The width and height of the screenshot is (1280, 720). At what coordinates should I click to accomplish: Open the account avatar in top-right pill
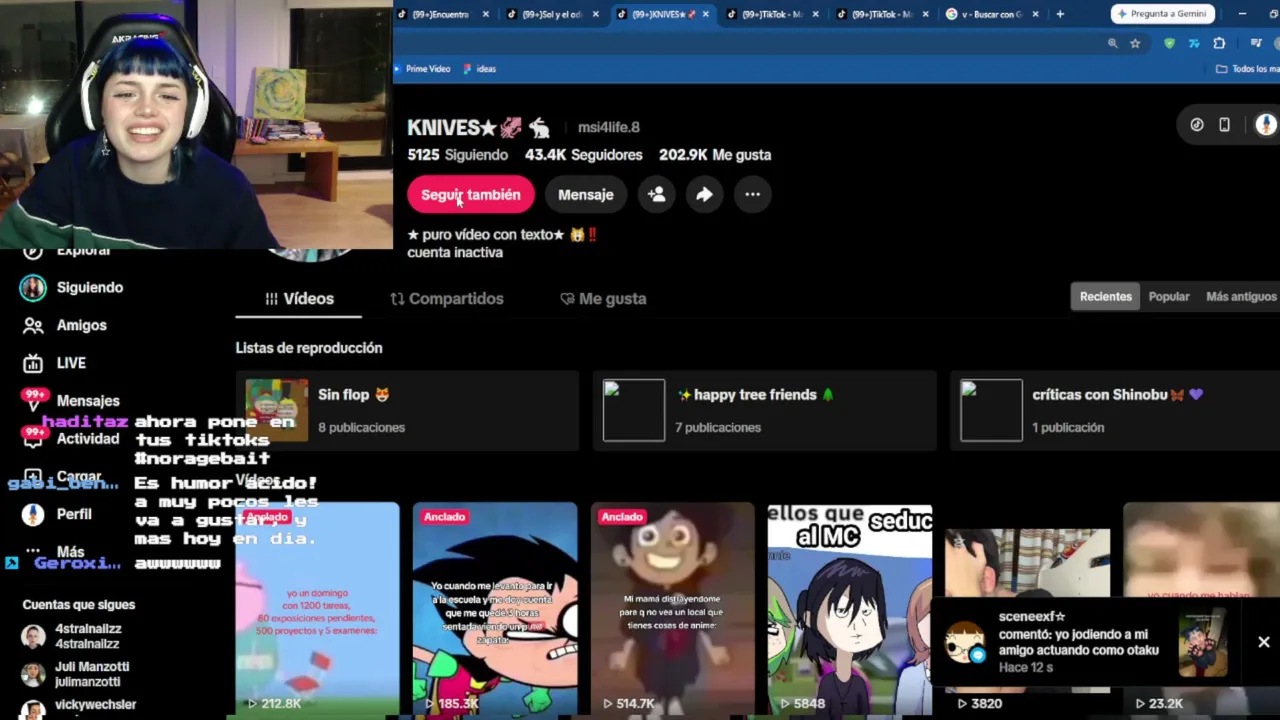[x=1266, y=125]
